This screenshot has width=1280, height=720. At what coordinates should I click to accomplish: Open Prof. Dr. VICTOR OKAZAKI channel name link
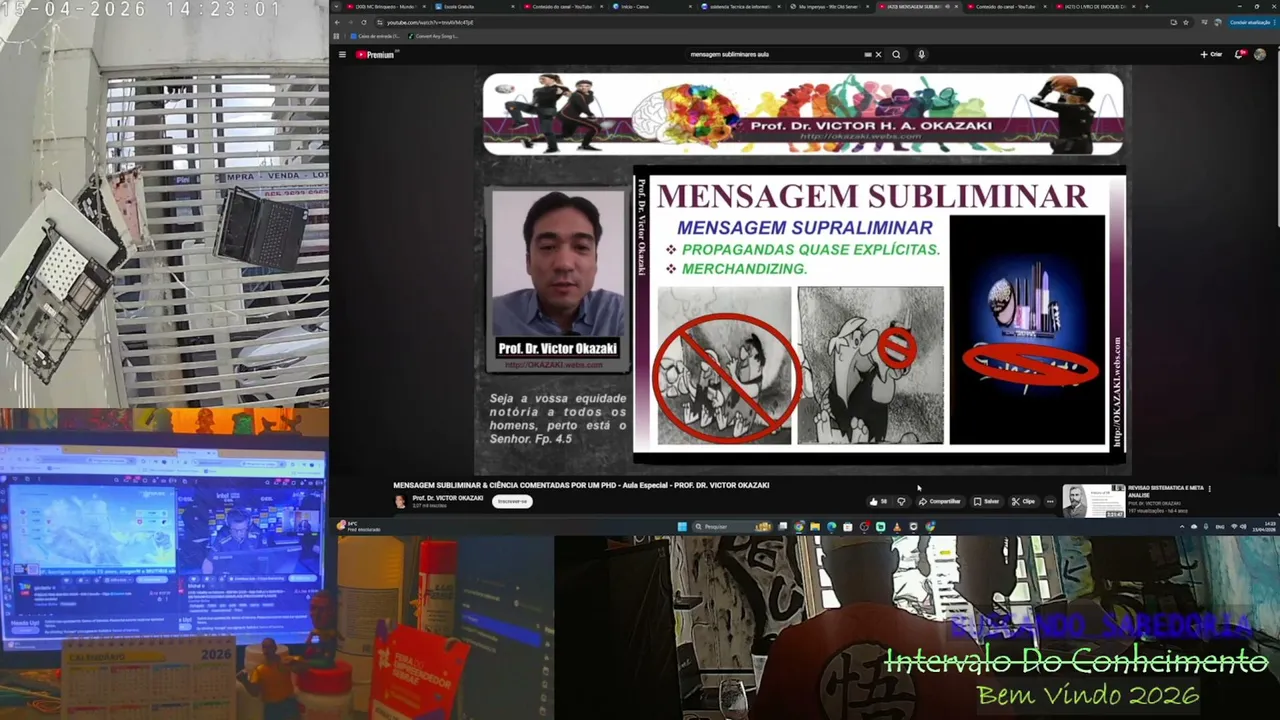448,498
